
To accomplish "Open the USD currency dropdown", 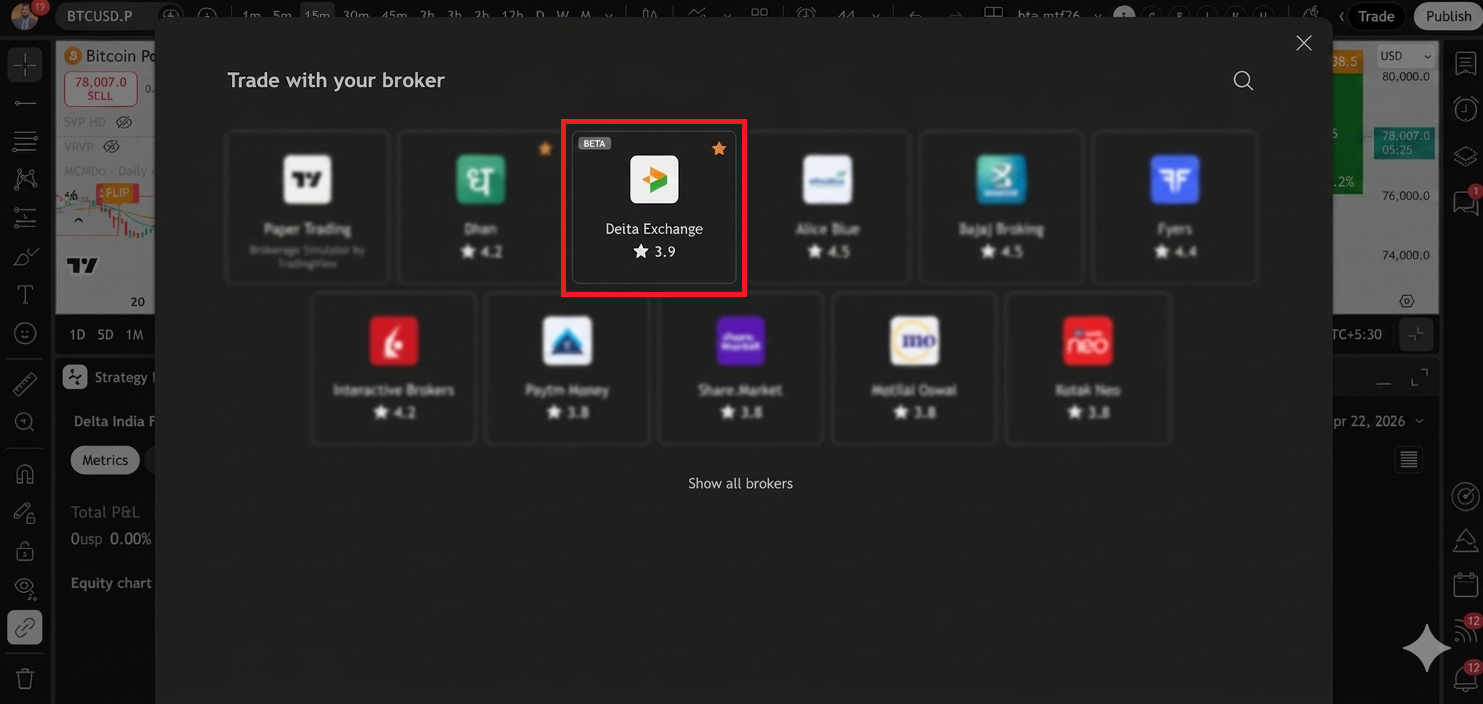I will (1406, 57).
